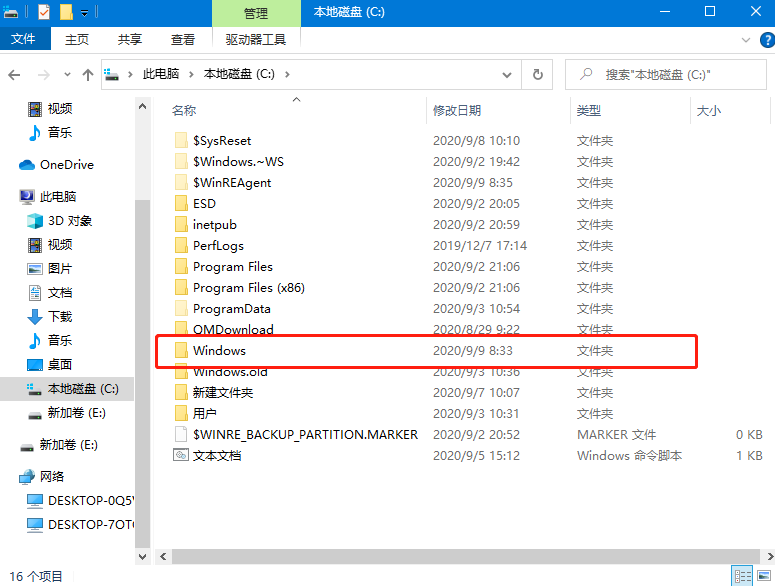This screenshot has height=586, width=775.
Task: Select 网络 in the navigation pane
Action: click(x=42, y=476)
